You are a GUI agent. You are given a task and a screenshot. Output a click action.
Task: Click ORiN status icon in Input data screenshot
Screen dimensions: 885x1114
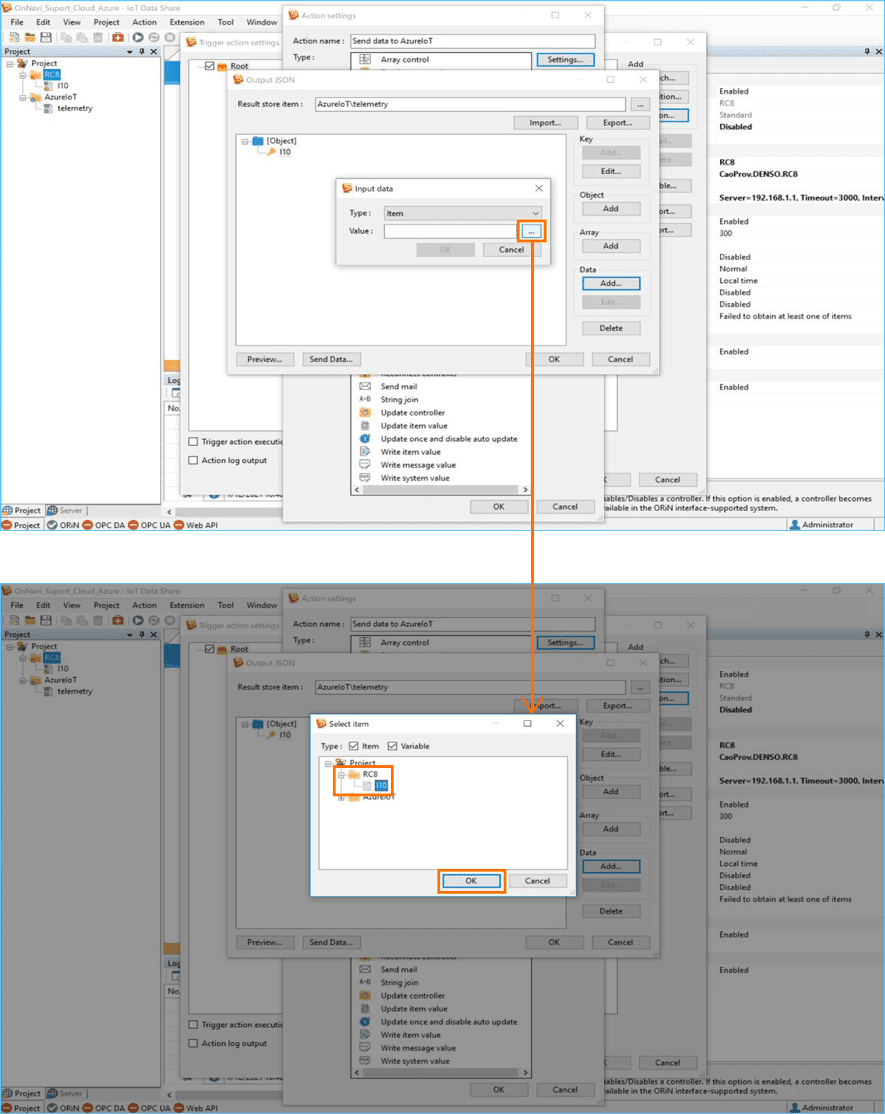pos(52,525)
